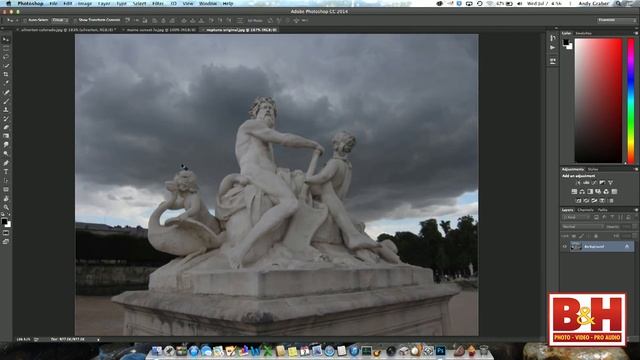Switch to the Styles tab
640x360 pixels.
[593, 169]
